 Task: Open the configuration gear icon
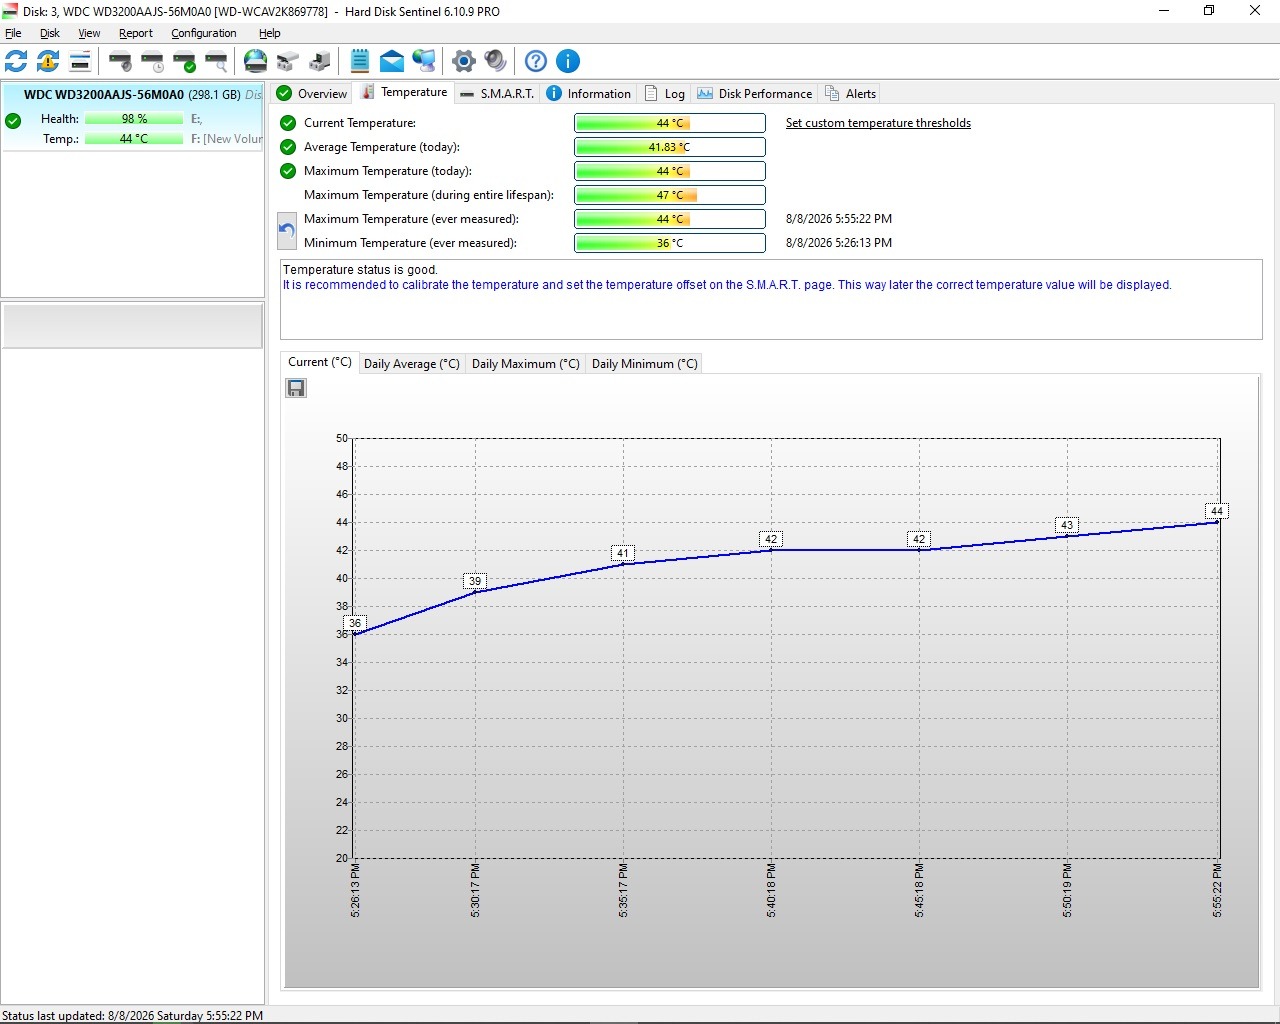click(x=463, y=61)
